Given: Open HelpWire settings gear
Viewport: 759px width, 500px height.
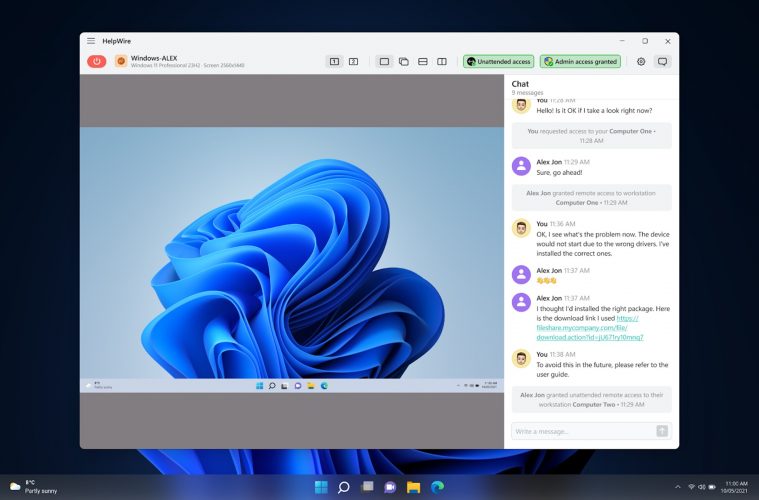Looking at the screenshot, I should [x=641, y=61].
